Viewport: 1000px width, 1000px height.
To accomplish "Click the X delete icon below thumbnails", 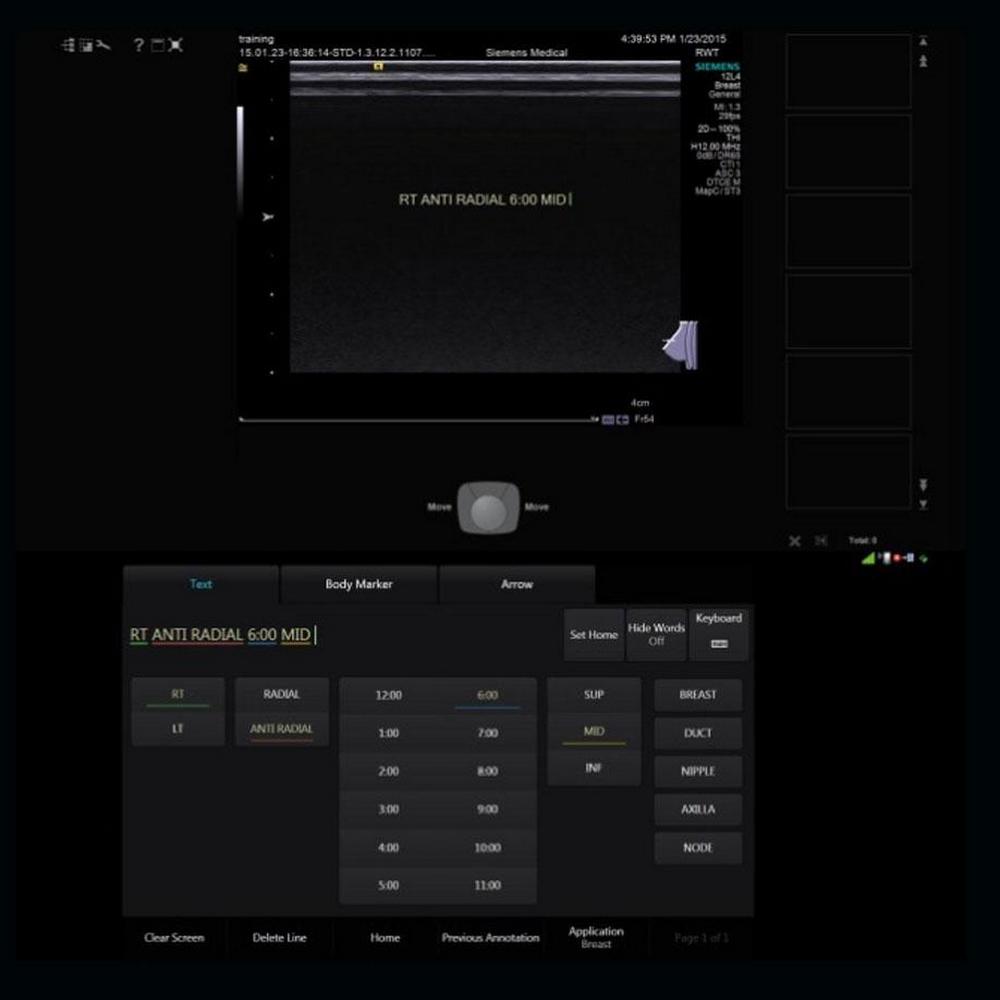I will click(x=794, y=541).
